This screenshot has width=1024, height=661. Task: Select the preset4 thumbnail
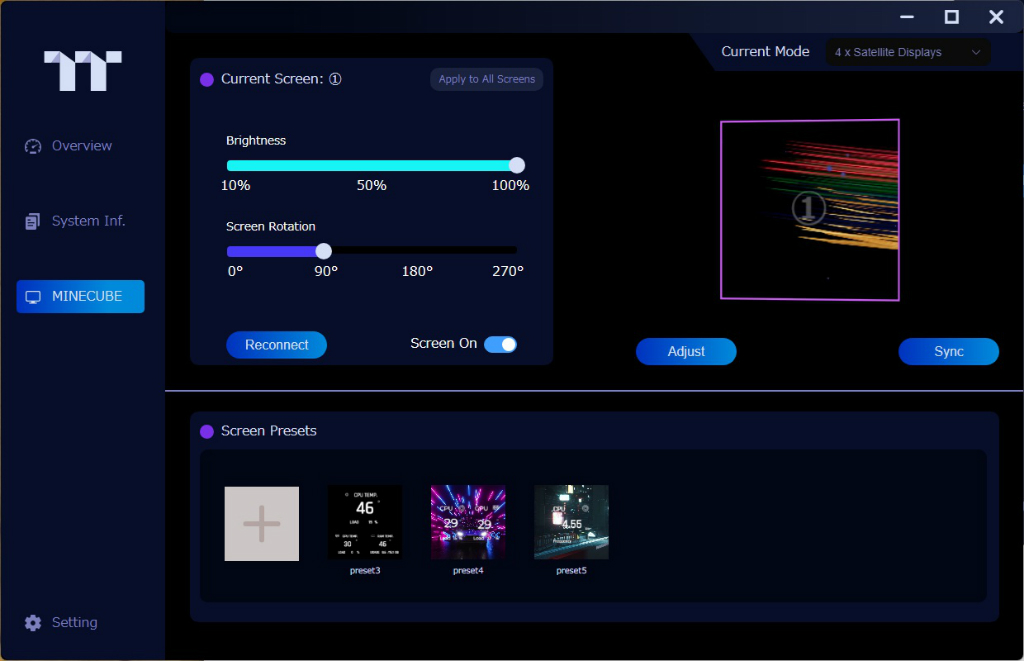point(468,522)
